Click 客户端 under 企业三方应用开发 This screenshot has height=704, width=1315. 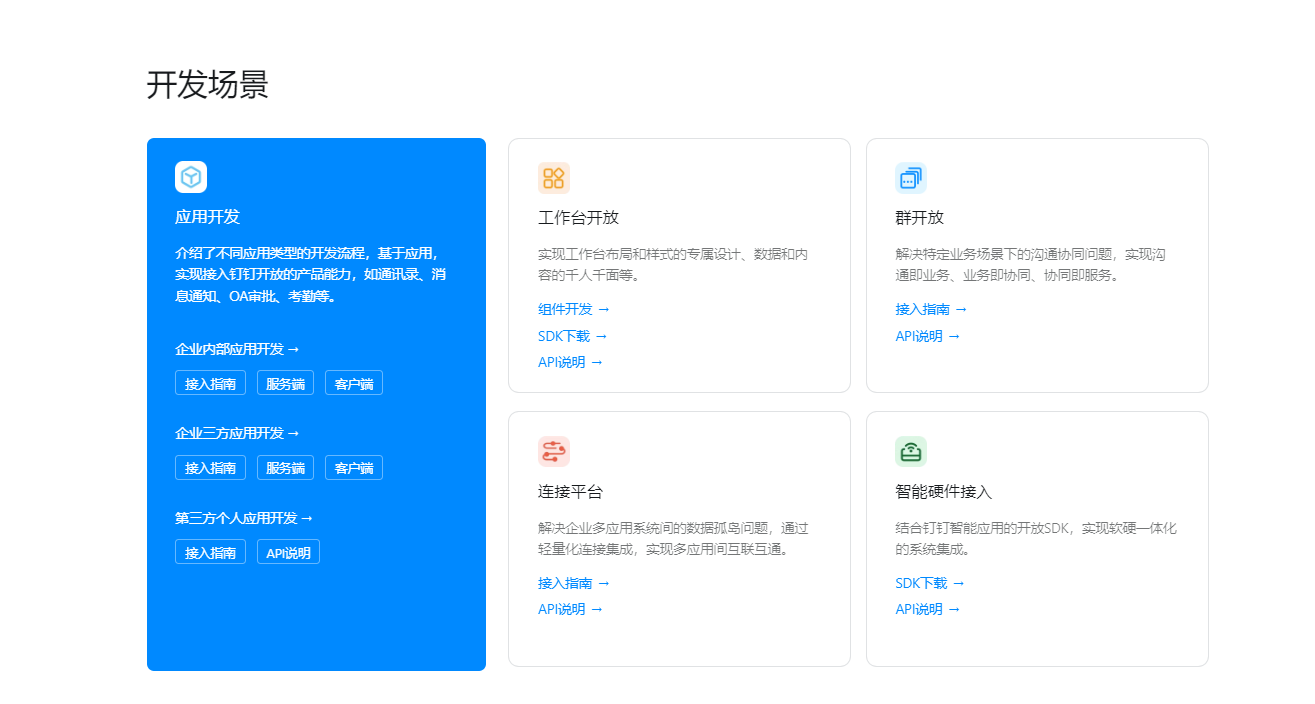click(x=354, y=468)
